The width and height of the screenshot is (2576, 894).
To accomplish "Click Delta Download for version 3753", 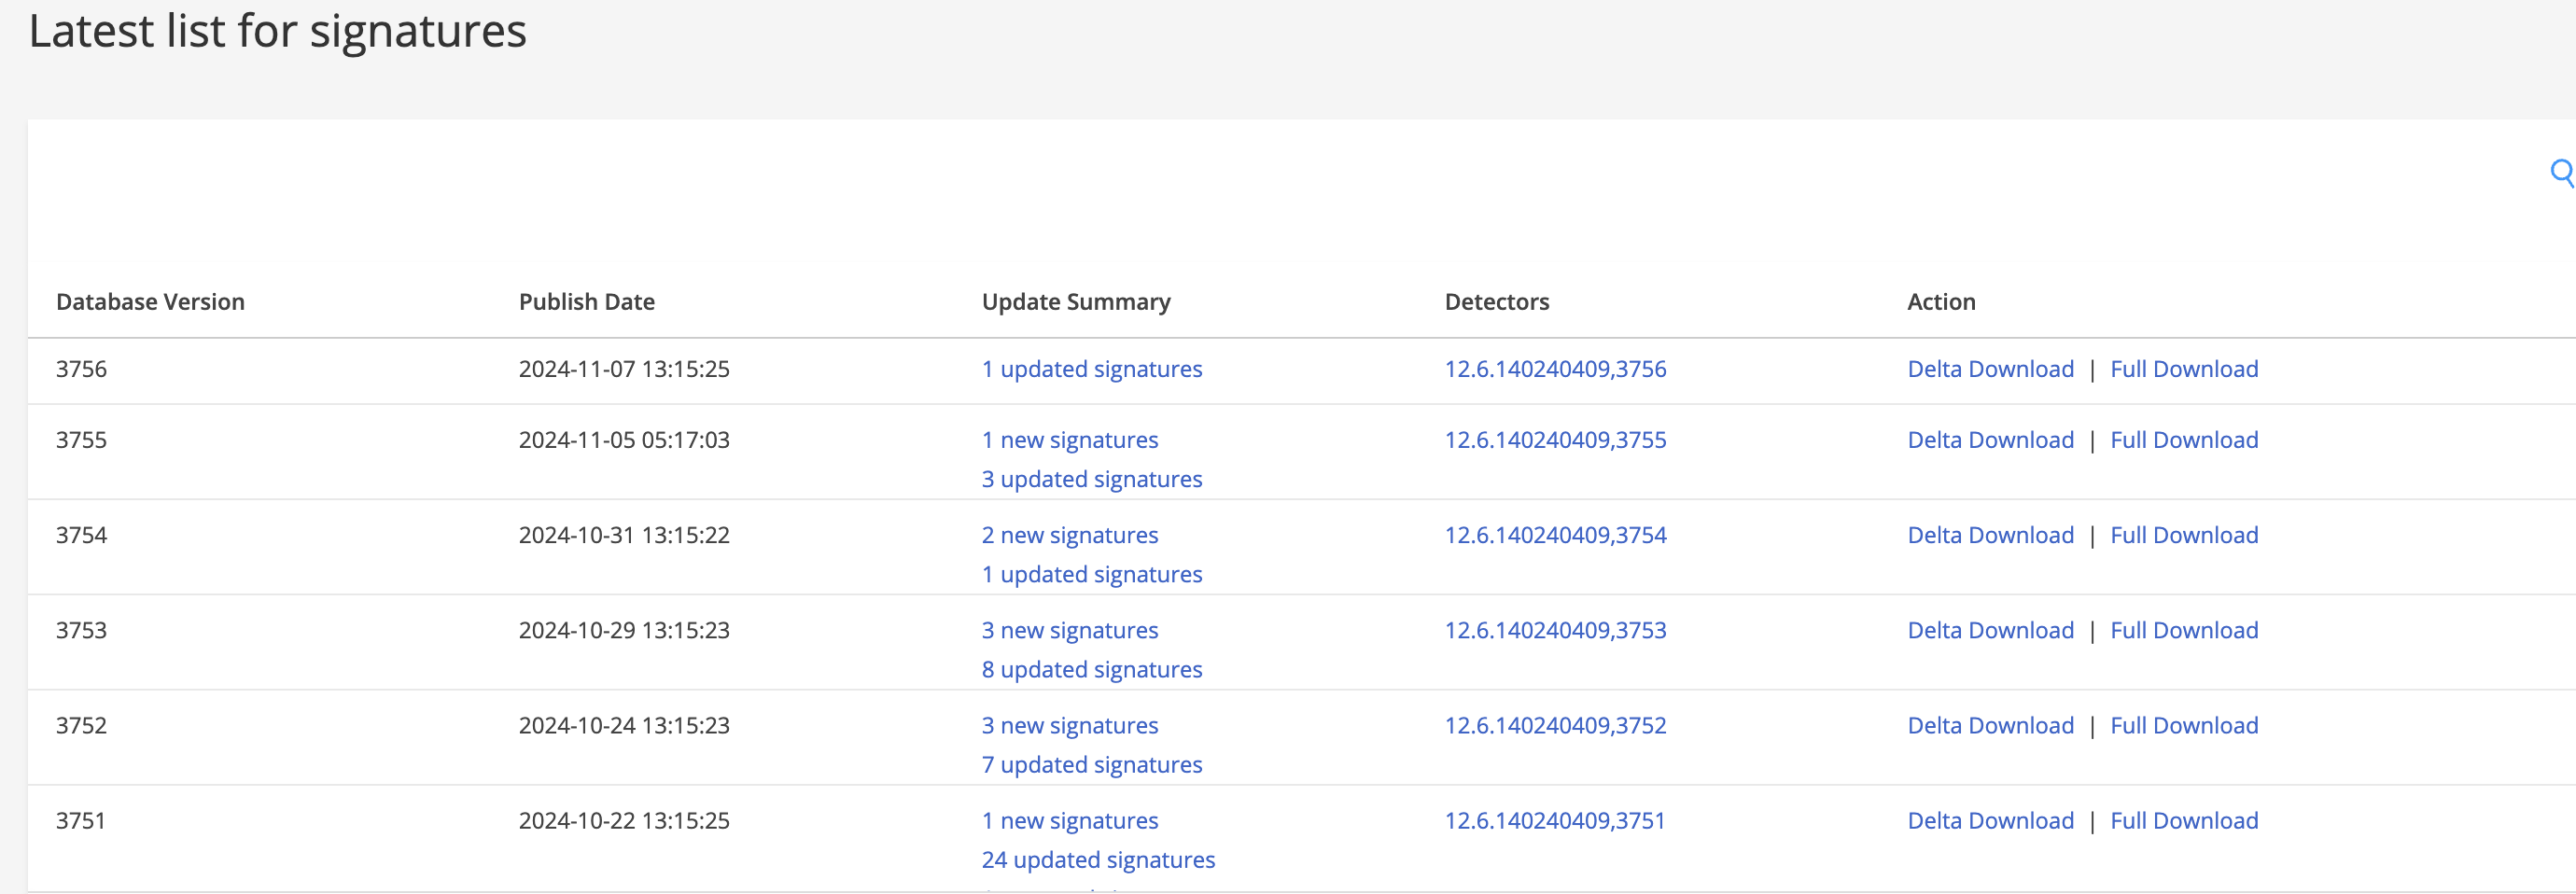I will click(1991, 630).
